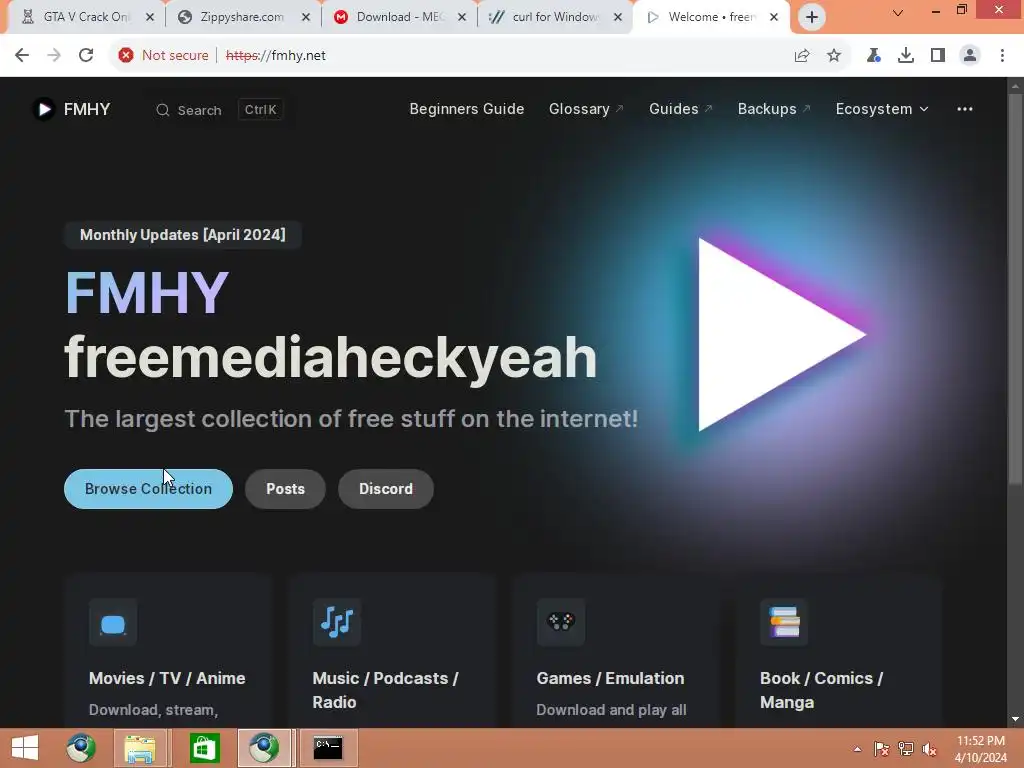Expand the Ecosystem dropdown
This screenshot has width=1024, height=768.
(882, 109)
